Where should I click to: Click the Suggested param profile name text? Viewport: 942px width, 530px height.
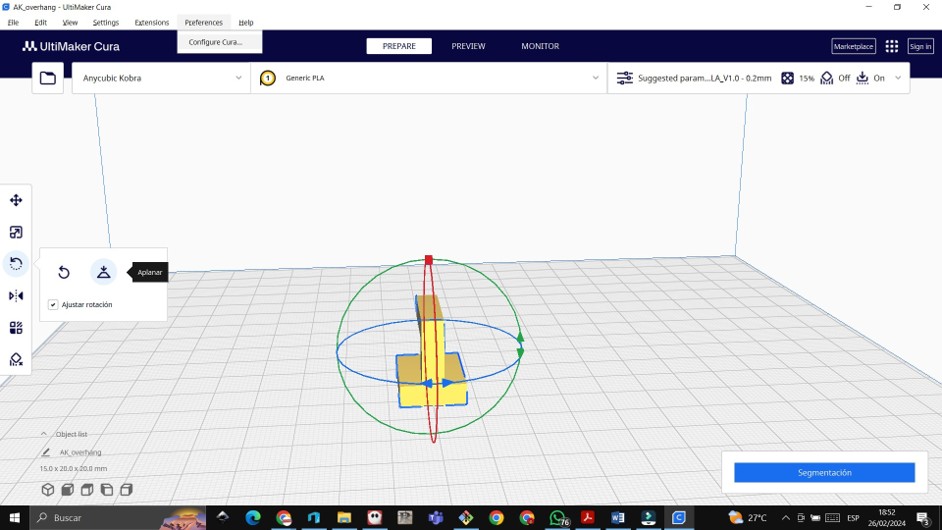click(704, 78)
